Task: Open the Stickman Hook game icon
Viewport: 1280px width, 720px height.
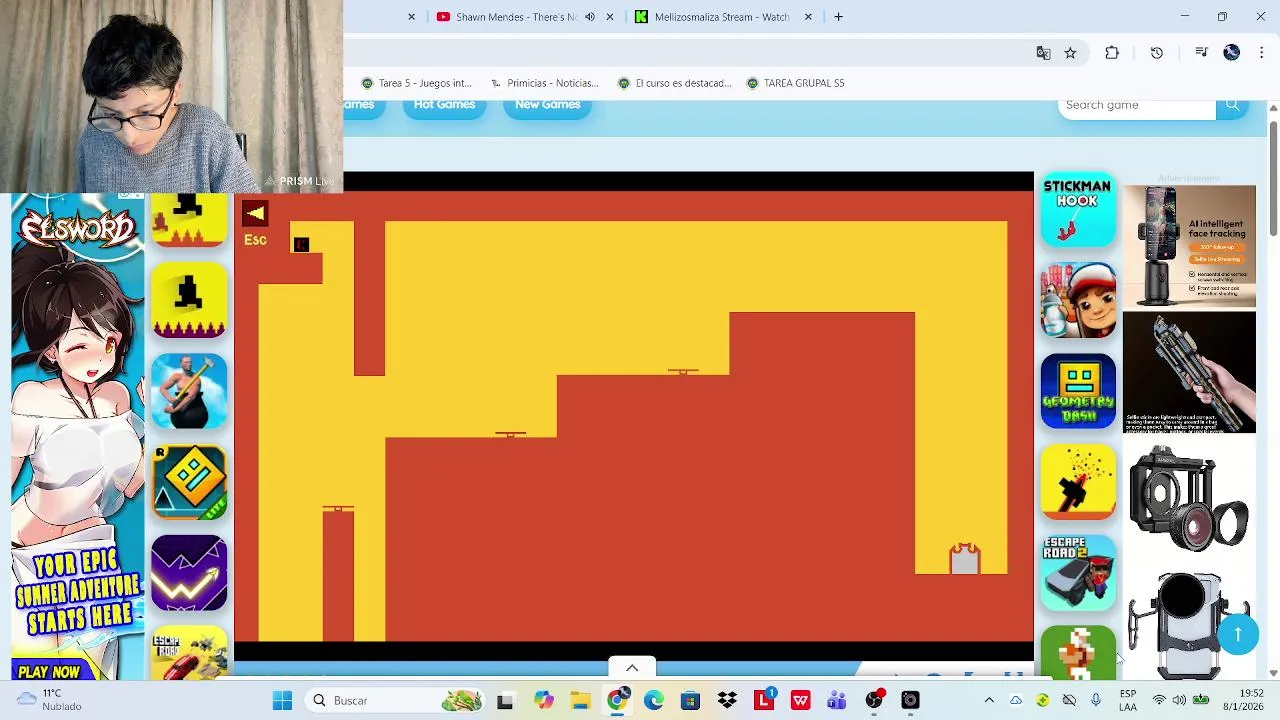Action: (x=1078, y=209)
